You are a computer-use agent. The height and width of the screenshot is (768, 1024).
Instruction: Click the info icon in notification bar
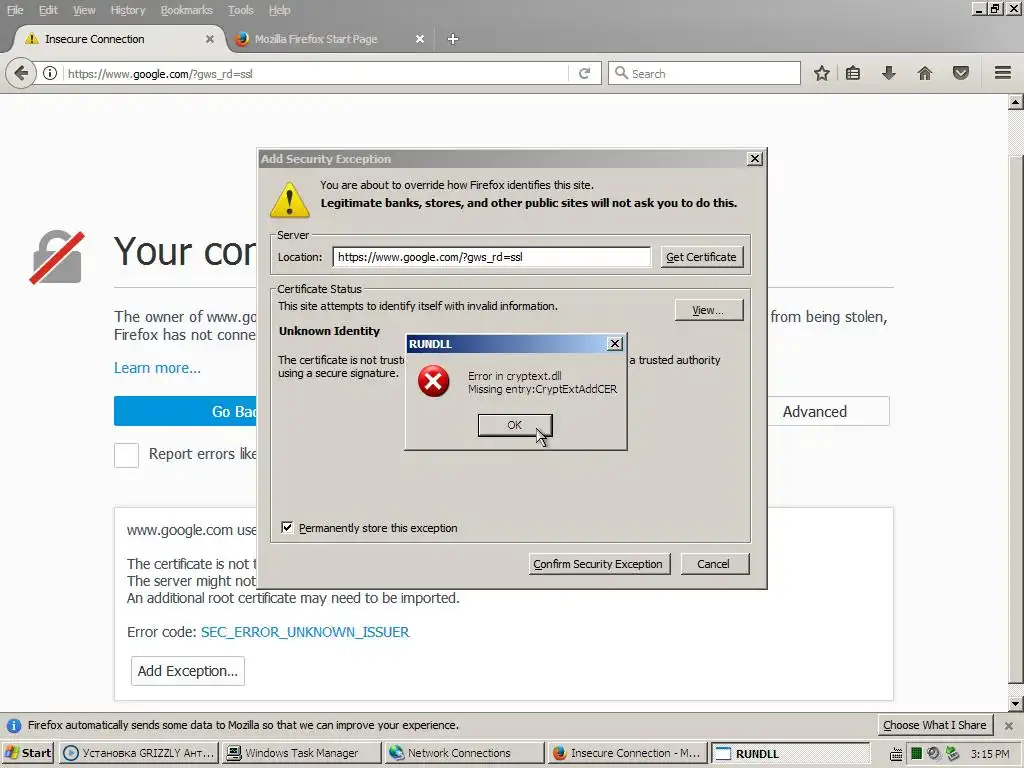click(x=14, y=726)
